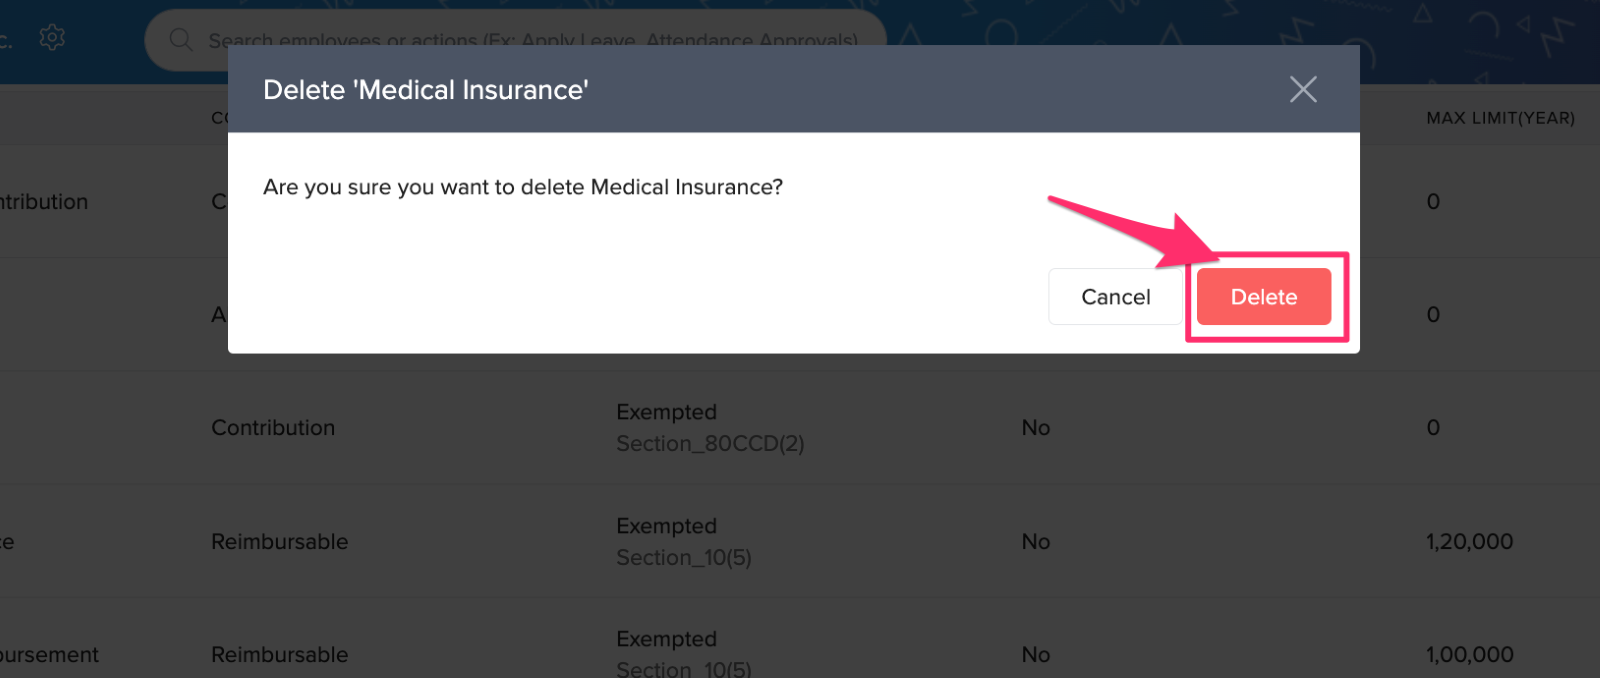Select Reimbursable in the 1,00,000 limit row

[279, 655]
